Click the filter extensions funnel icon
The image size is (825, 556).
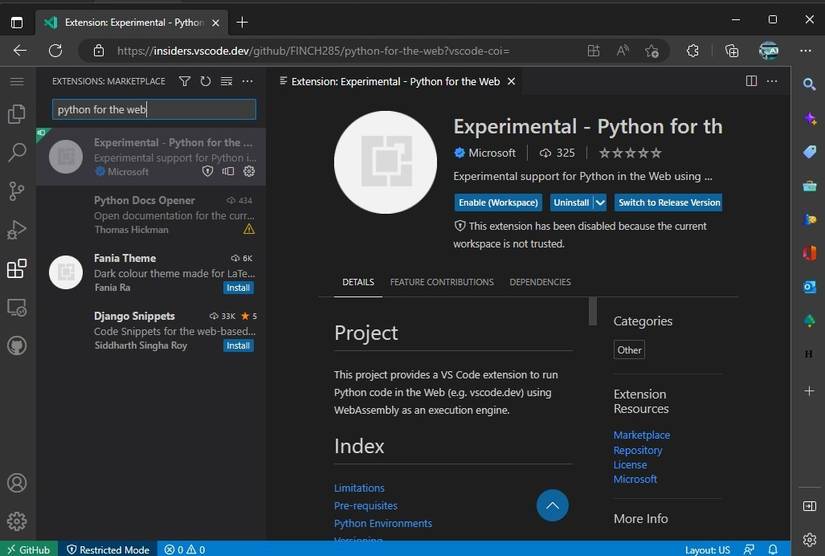185,81
